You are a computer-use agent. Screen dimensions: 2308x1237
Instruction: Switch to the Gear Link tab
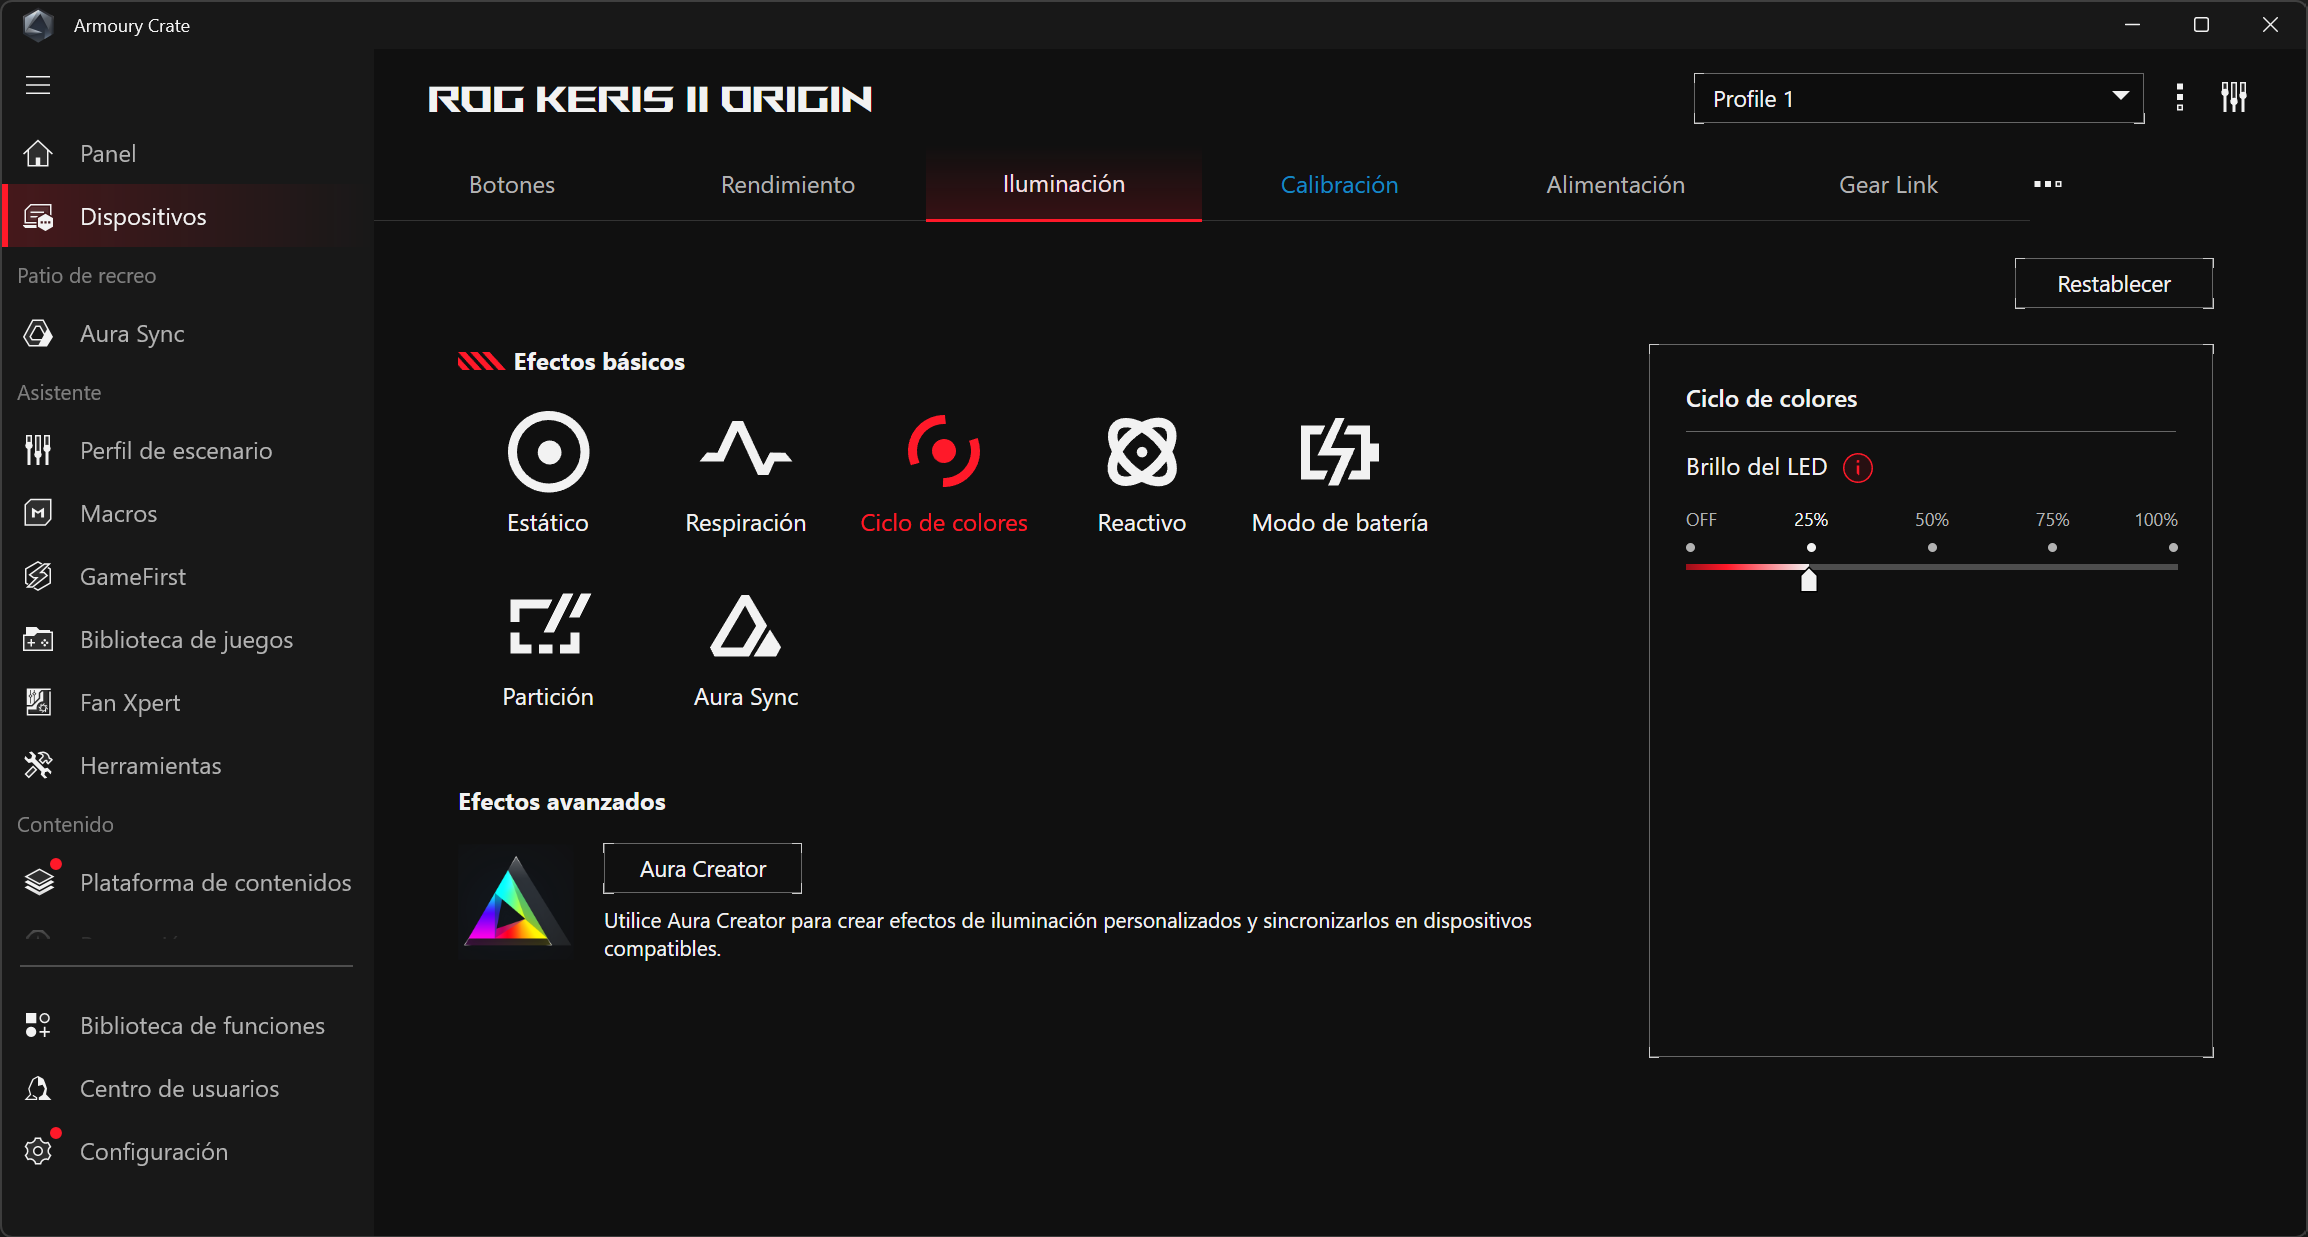coord(1889,185)
